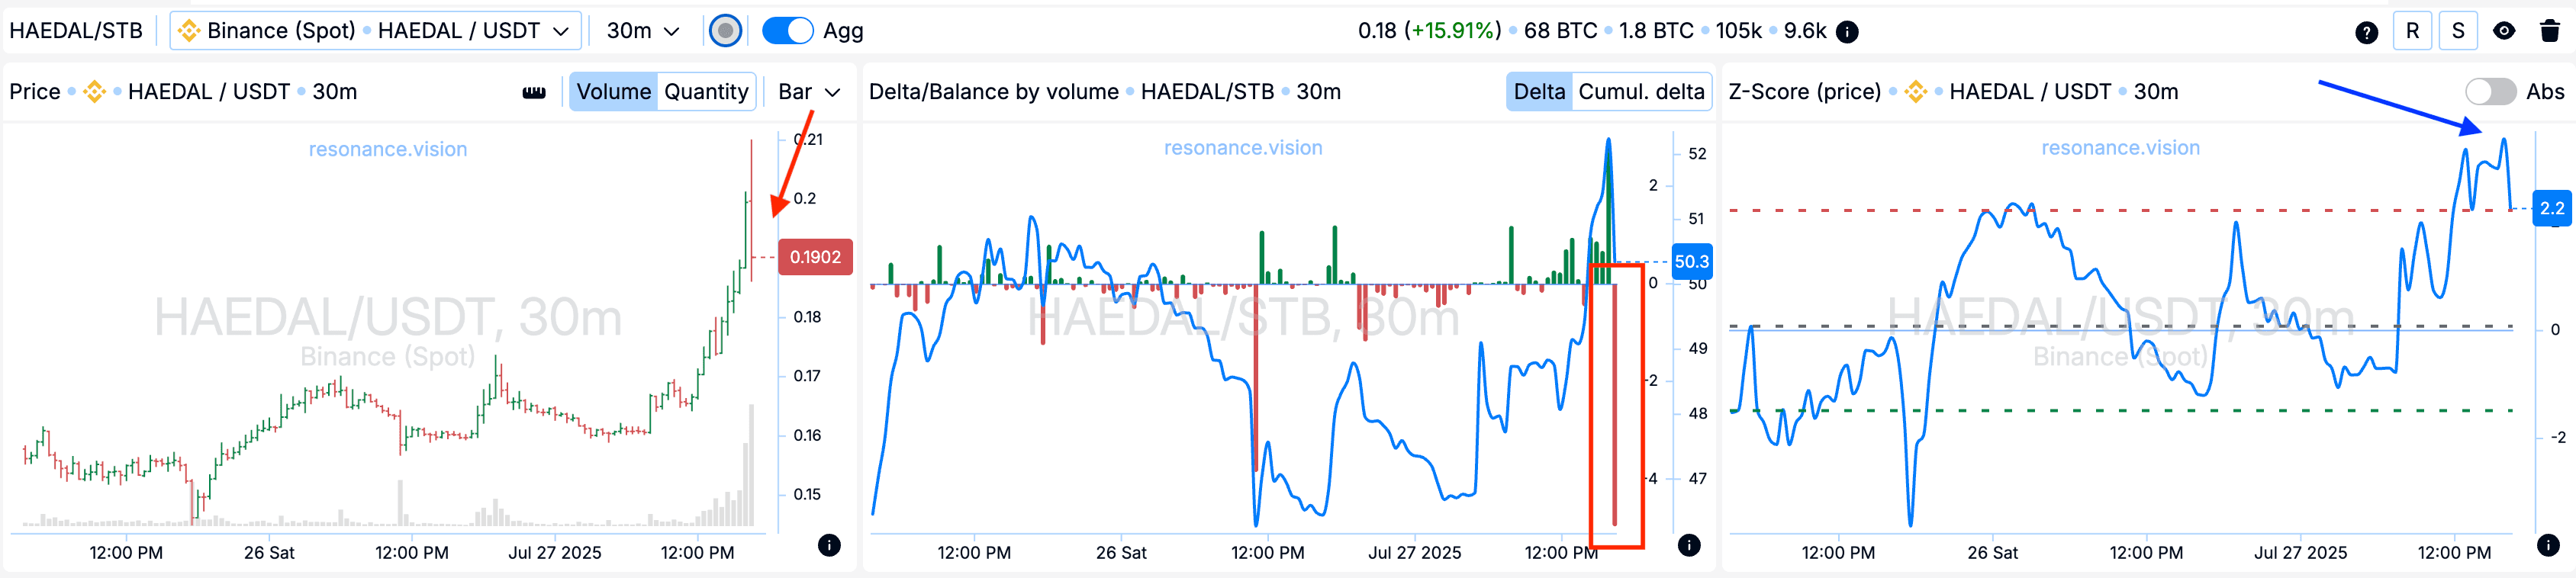The width and height of the screenshot is (2576, 578).
Task: Switch to Cumul. delta tab
Action: point(1641,92)
